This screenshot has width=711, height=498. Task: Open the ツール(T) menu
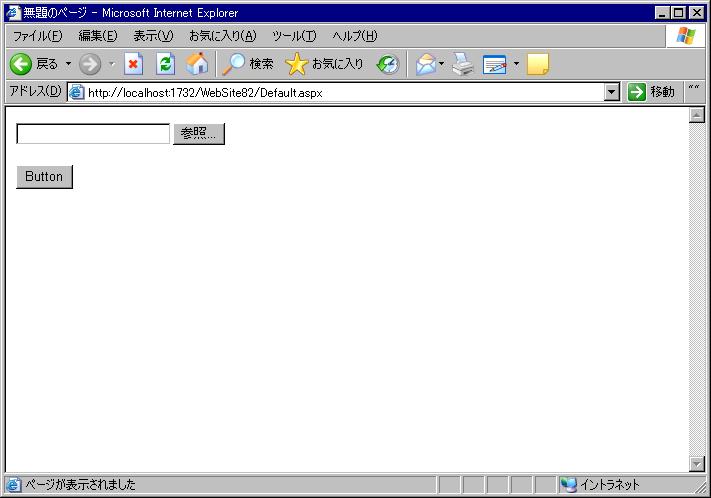294,36
